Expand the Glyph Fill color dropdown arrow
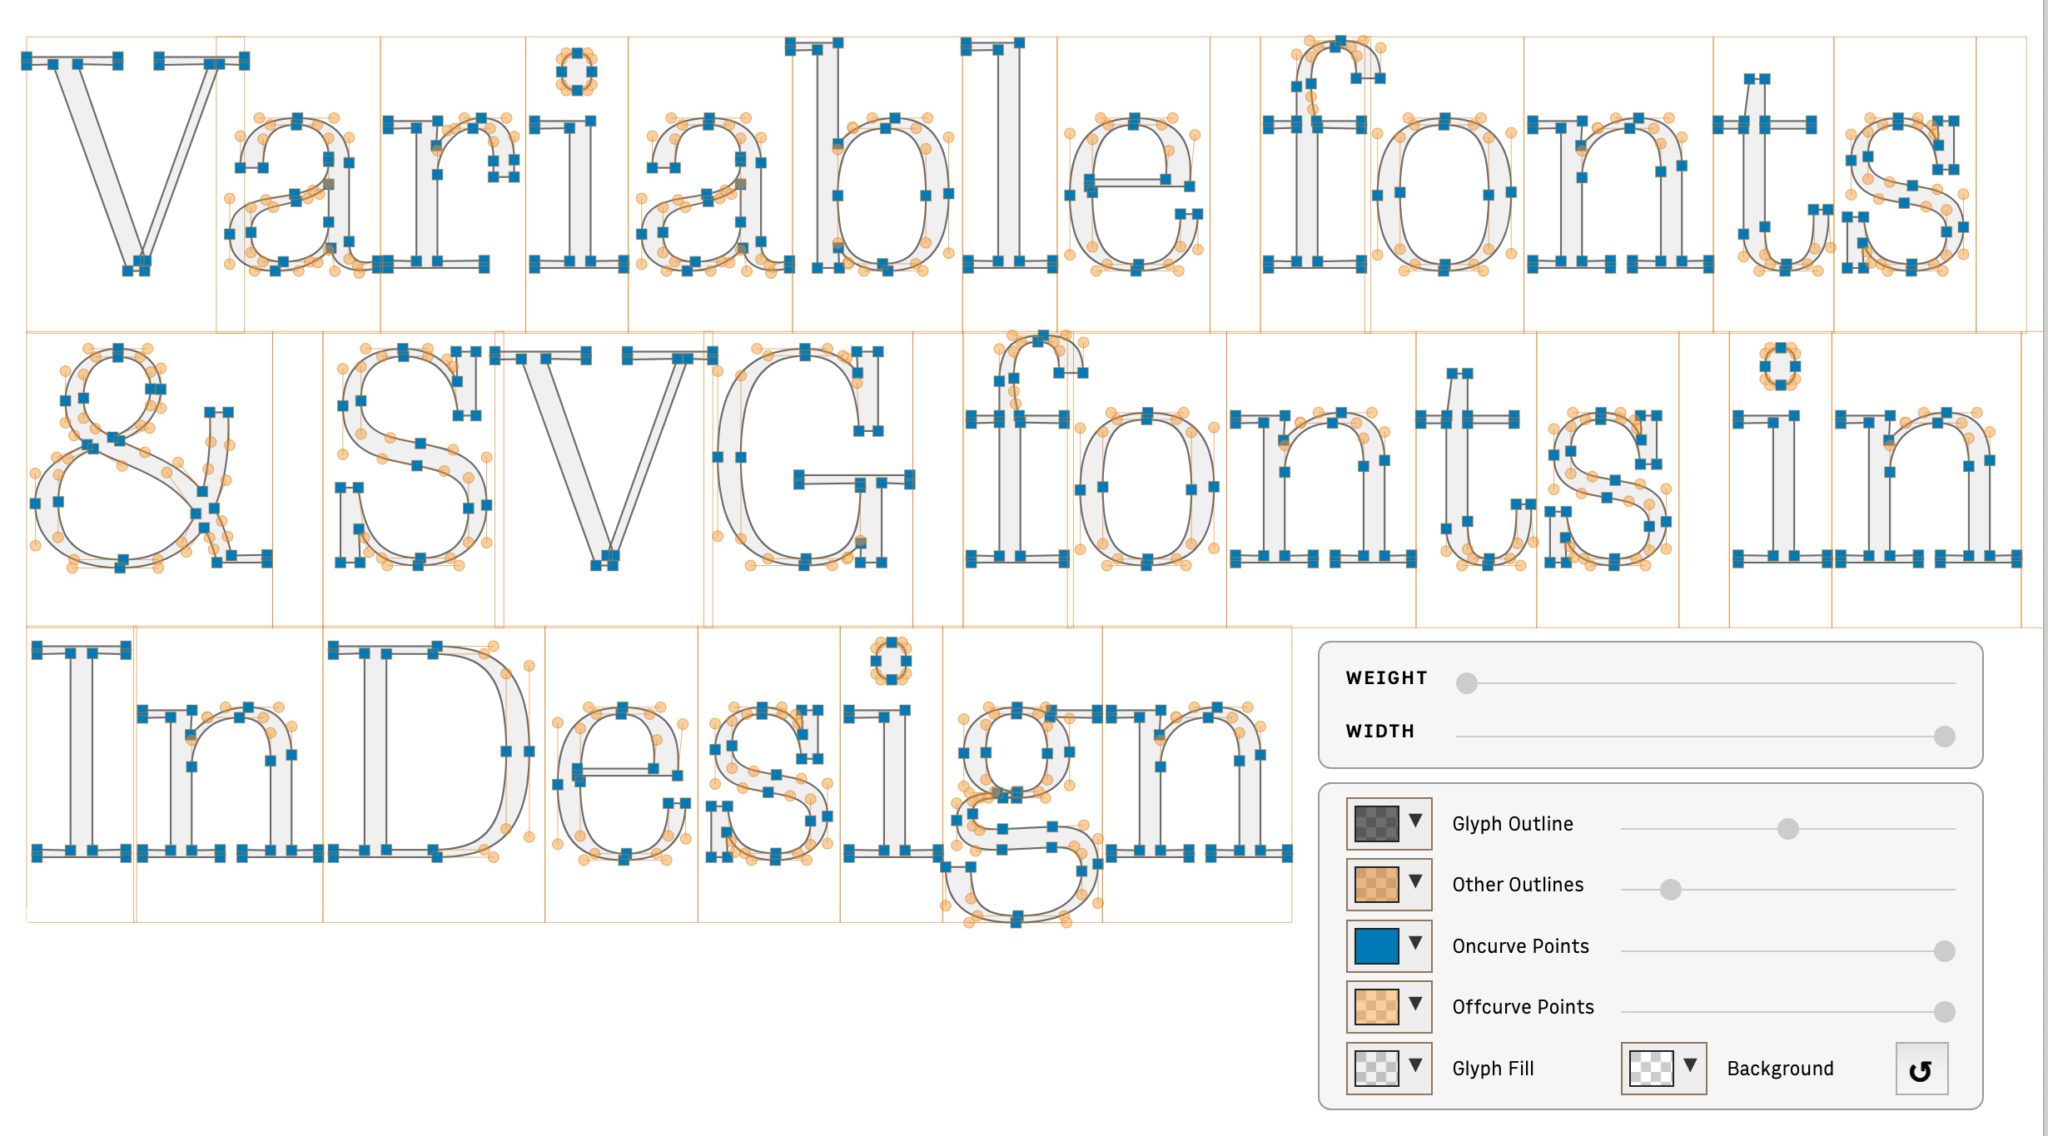 pyautogui.click(x=1416, y=1067)
